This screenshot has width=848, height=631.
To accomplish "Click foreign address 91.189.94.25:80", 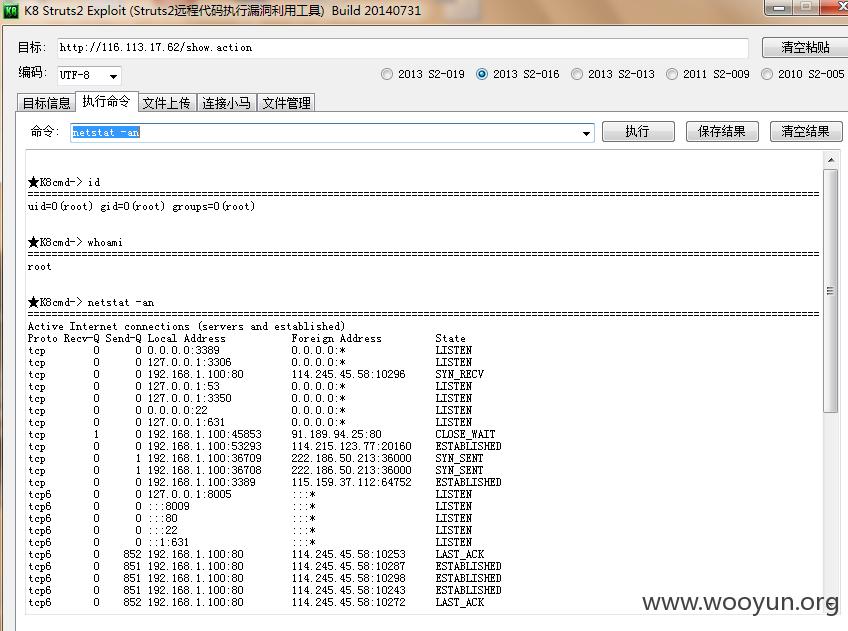I will coord(336,434).
